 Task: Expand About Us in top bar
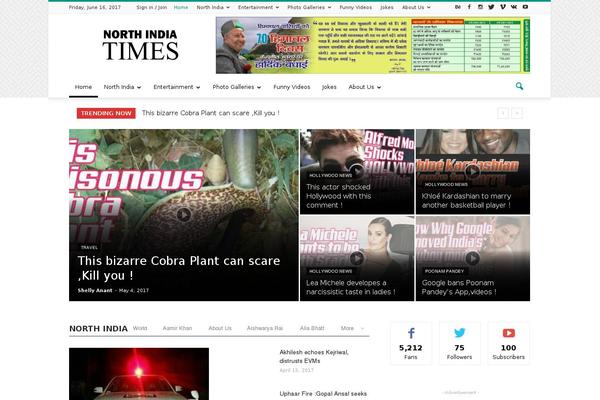416,7
